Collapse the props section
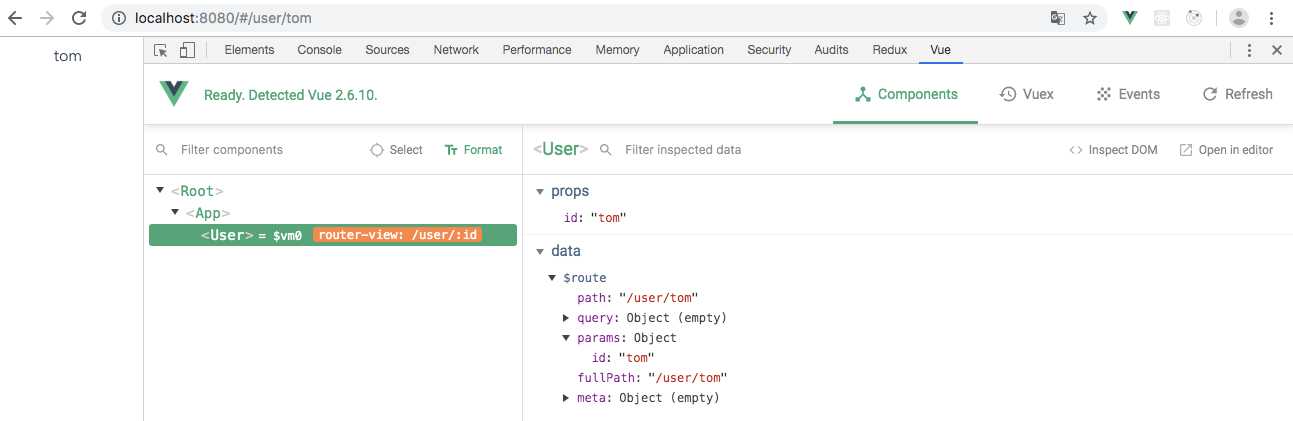The width and height of the screenshot is (1293, 421). pos(540,191)
